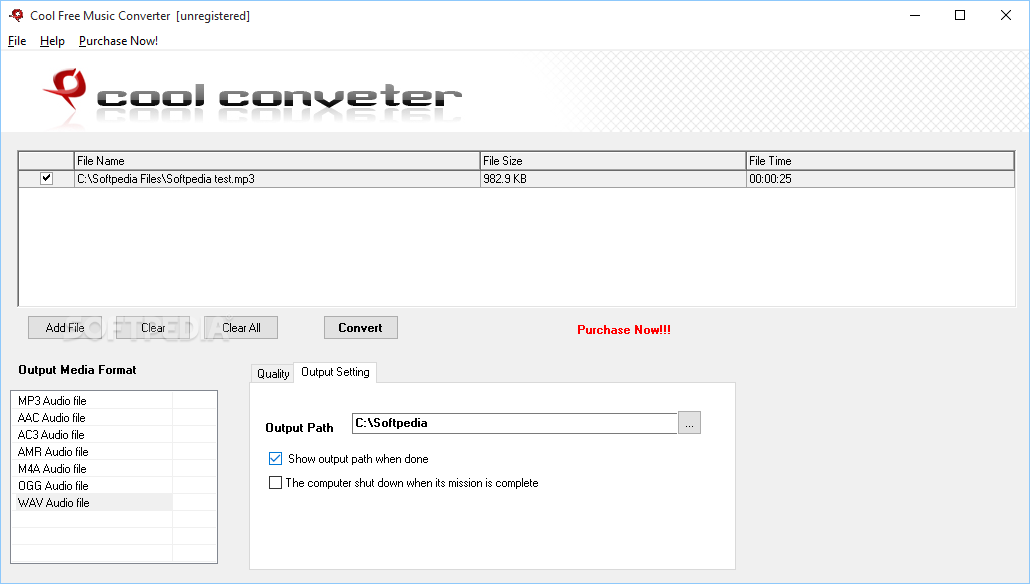Minimize the Cool Free Music Converter window
Screen dimensions: 1030x584
pyautogui.click(x=915, y=15)
